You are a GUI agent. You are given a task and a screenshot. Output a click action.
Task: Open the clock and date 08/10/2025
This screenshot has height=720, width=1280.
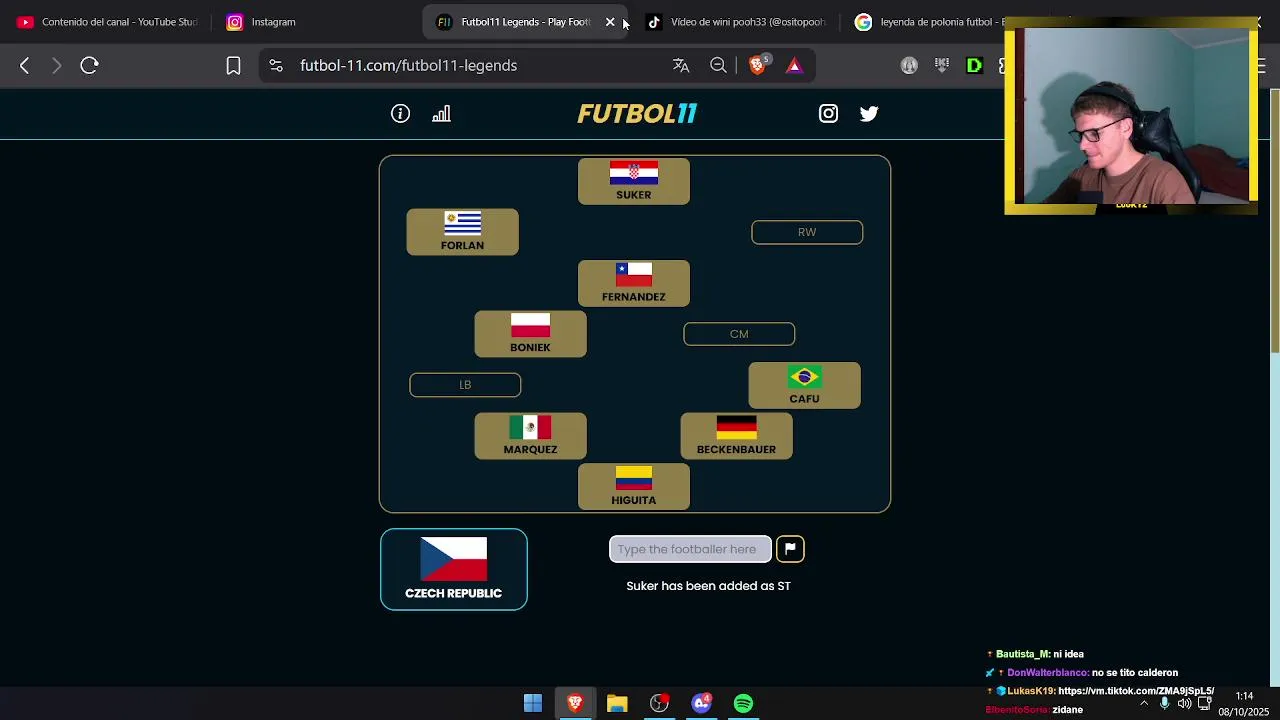pos(1244,704)
